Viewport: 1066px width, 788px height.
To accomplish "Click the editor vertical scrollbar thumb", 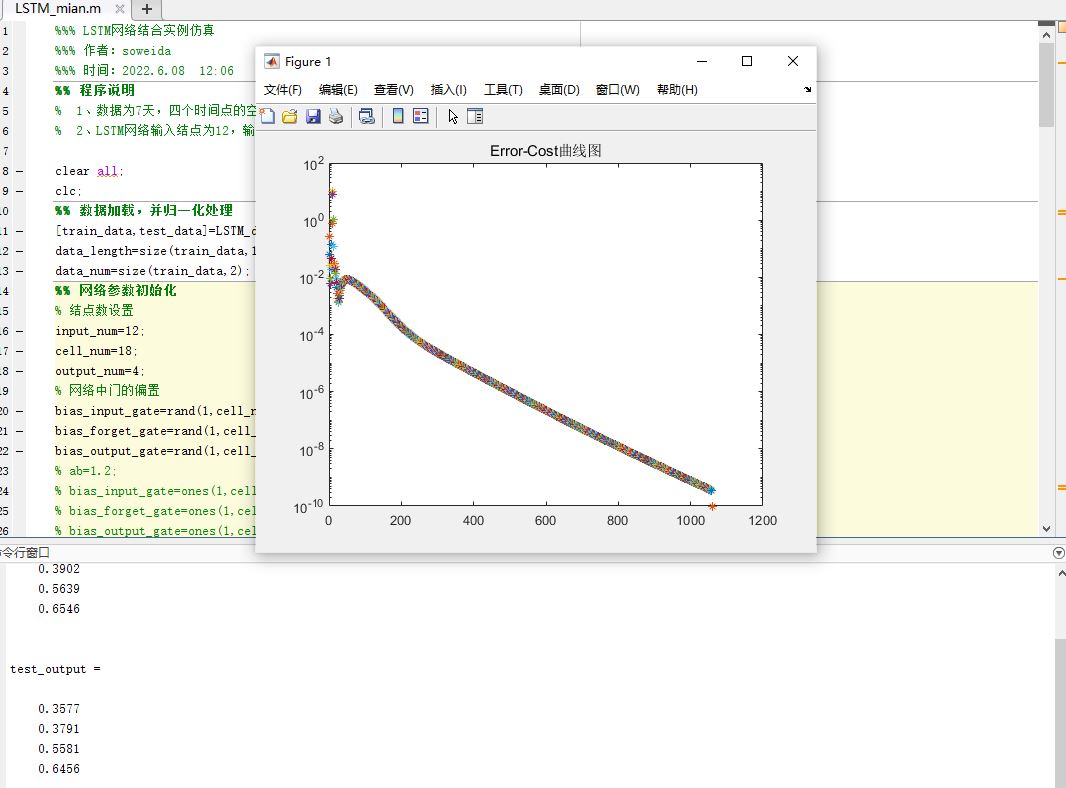I will tap(1046, 85).
